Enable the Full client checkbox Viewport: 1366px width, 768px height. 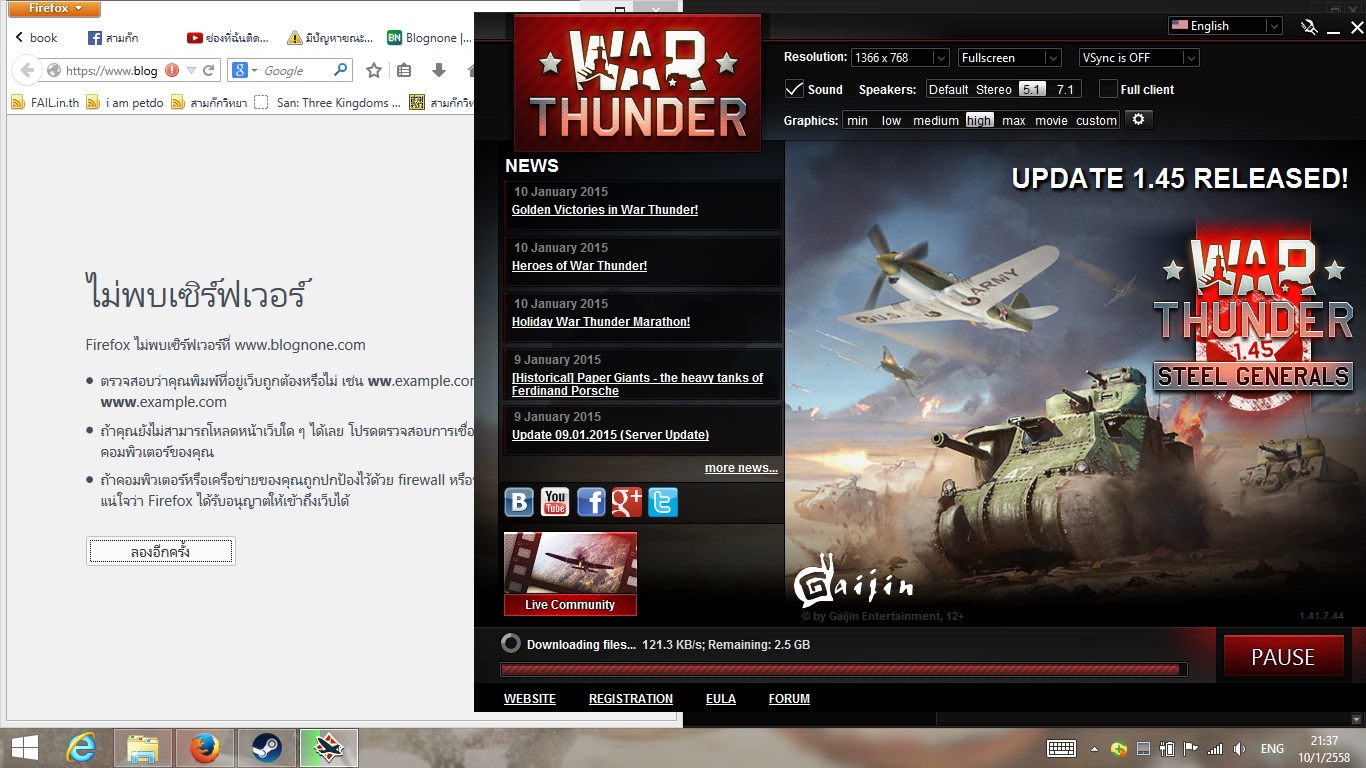(x=1108, y=89)
